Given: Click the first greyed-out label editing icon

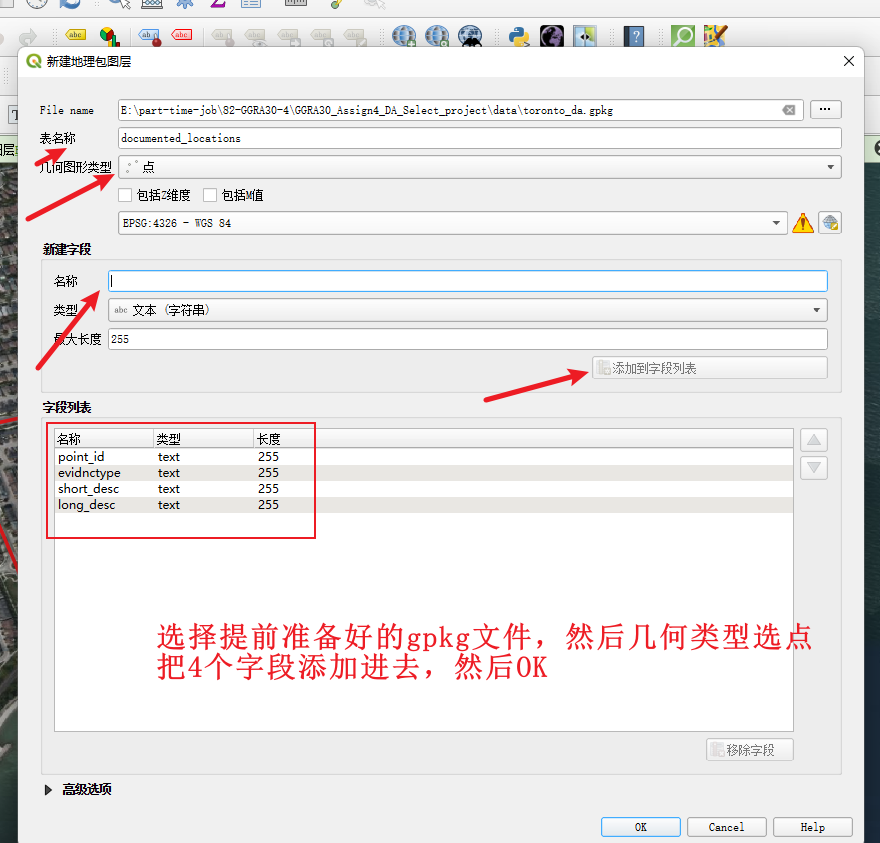Looking at the screenshot, I should (x=223, y=36).
